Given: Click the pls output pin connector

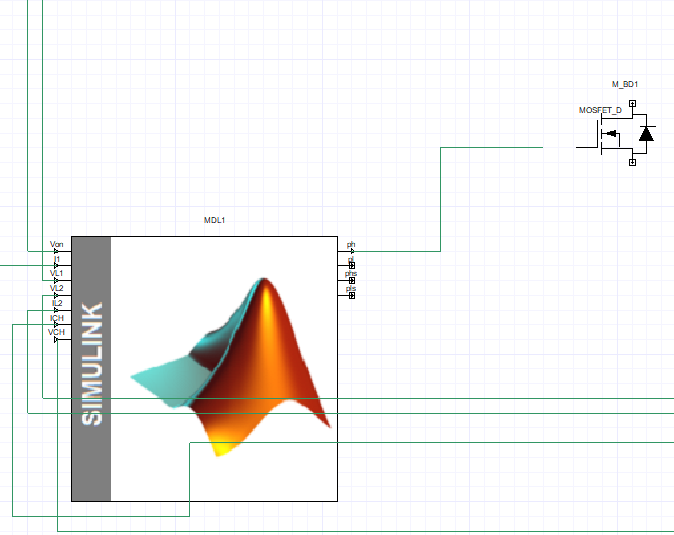Looking at the screenshot, I should tap(352, 296).
